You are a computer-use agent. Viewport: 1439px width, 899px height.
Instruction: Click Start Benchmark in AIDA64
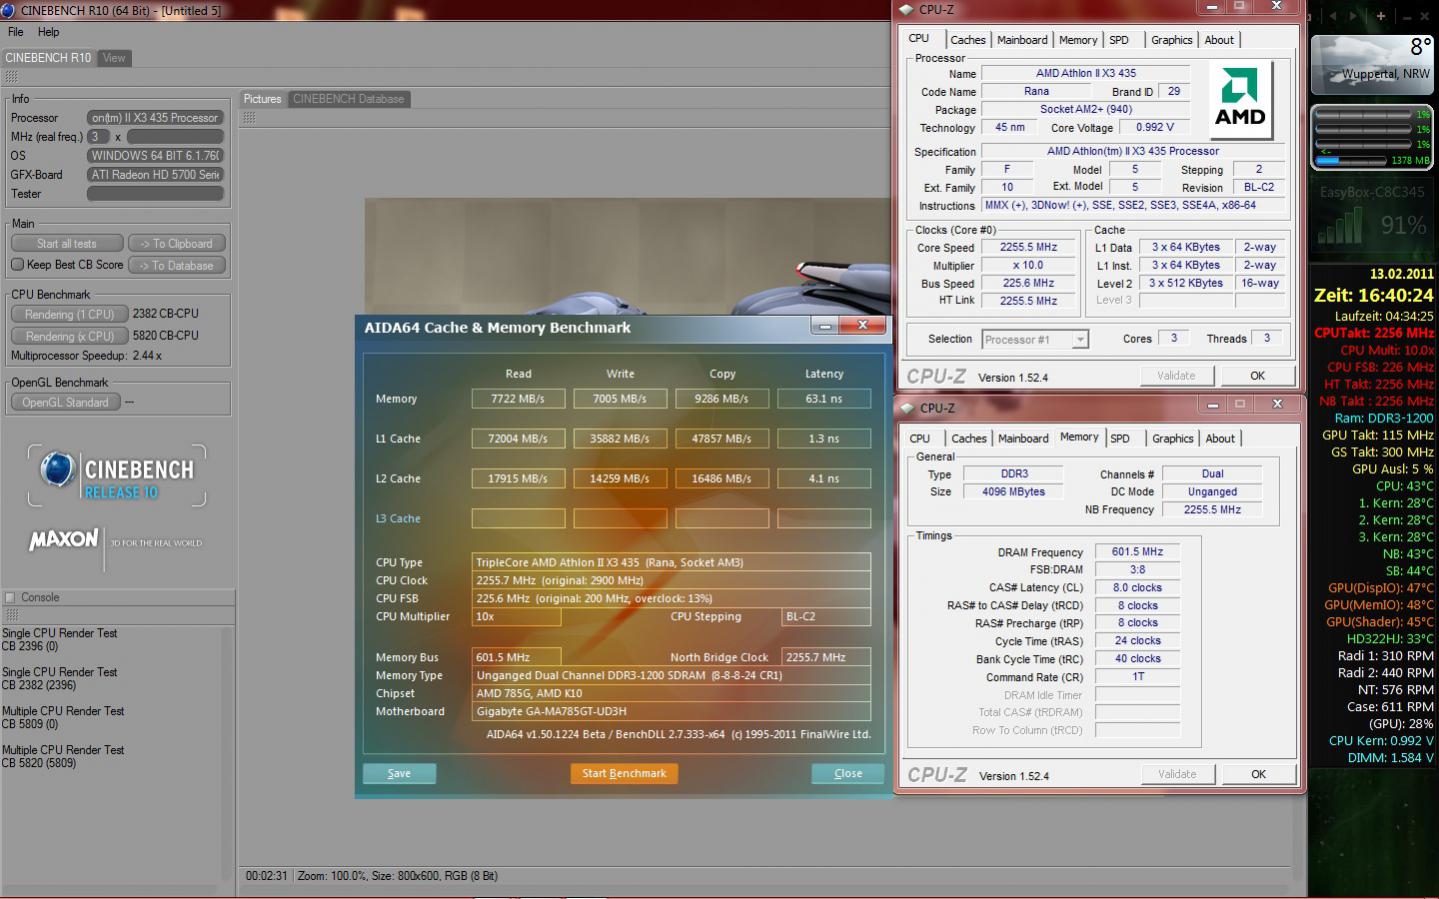(624, 773)
